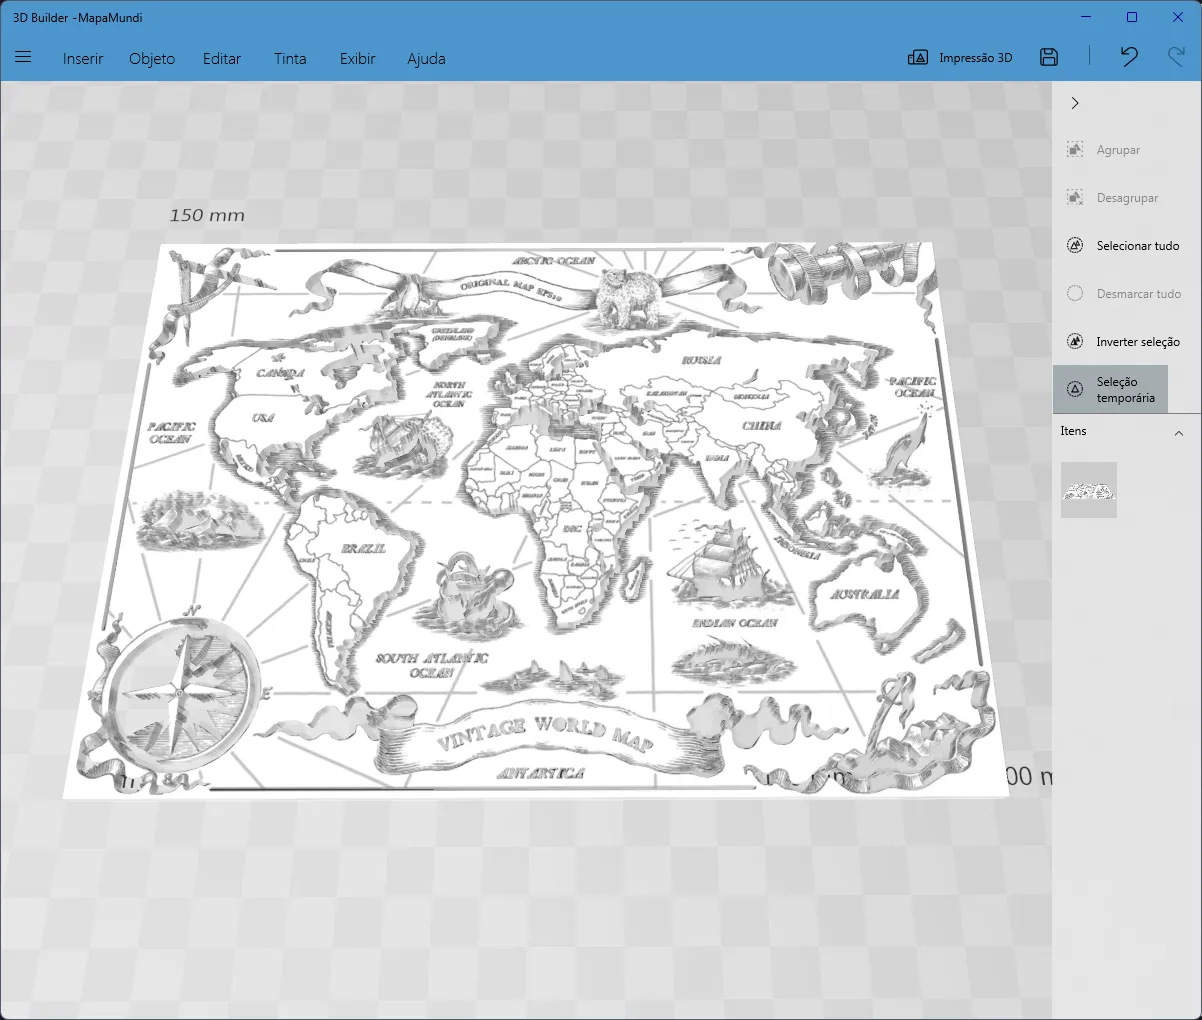Open the Exibir menu
1202x1020 pixels.
357,58
